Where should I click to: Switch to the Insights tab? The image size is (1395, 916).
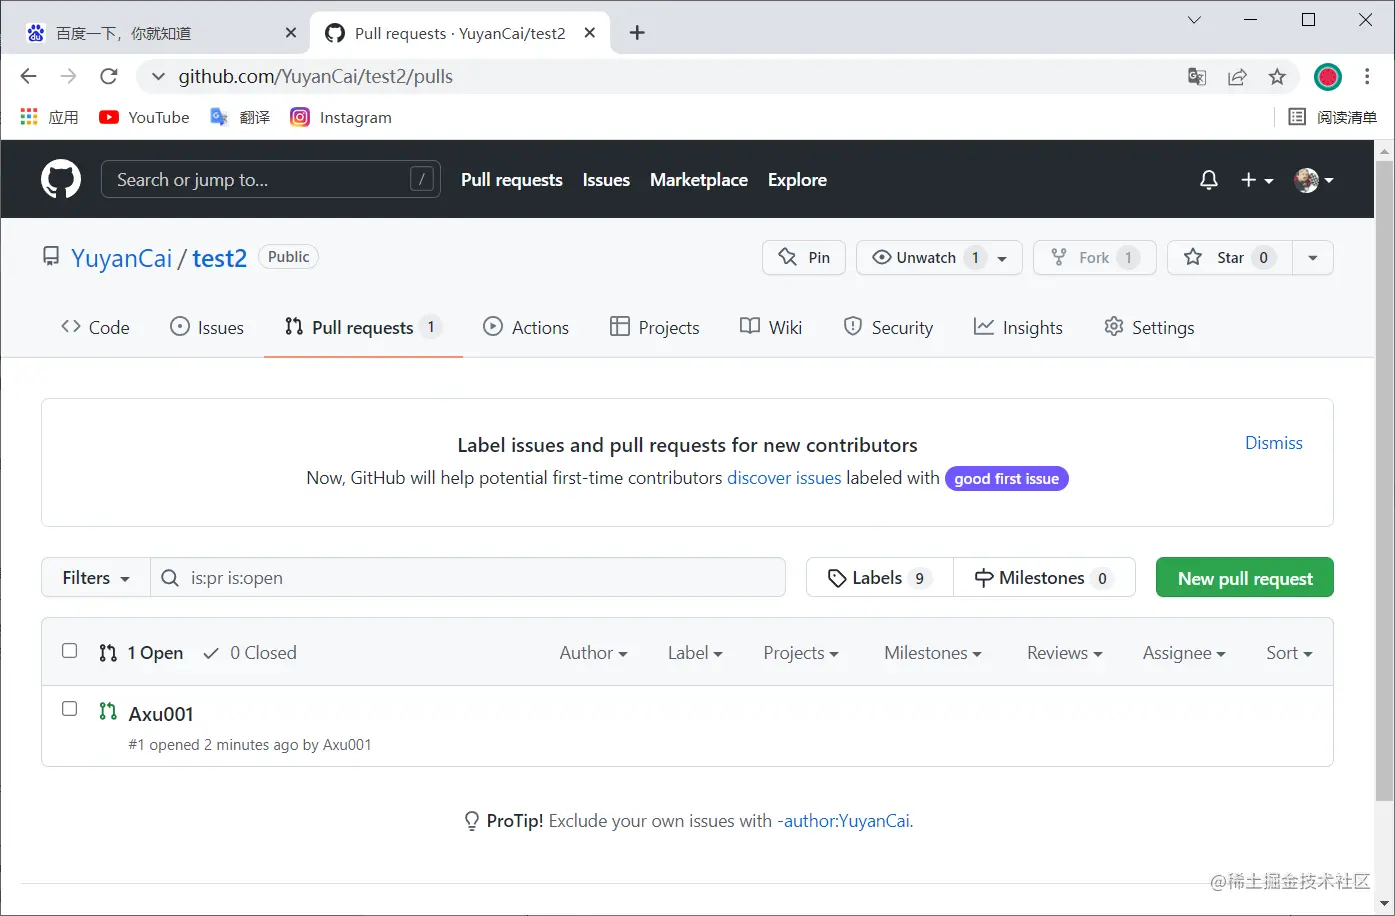(1018, 327)
